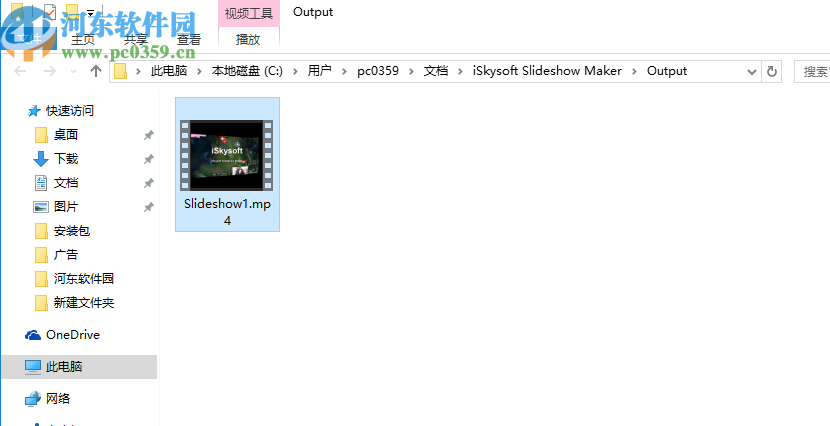Click the pin icon next to 文档

(149, 184)
